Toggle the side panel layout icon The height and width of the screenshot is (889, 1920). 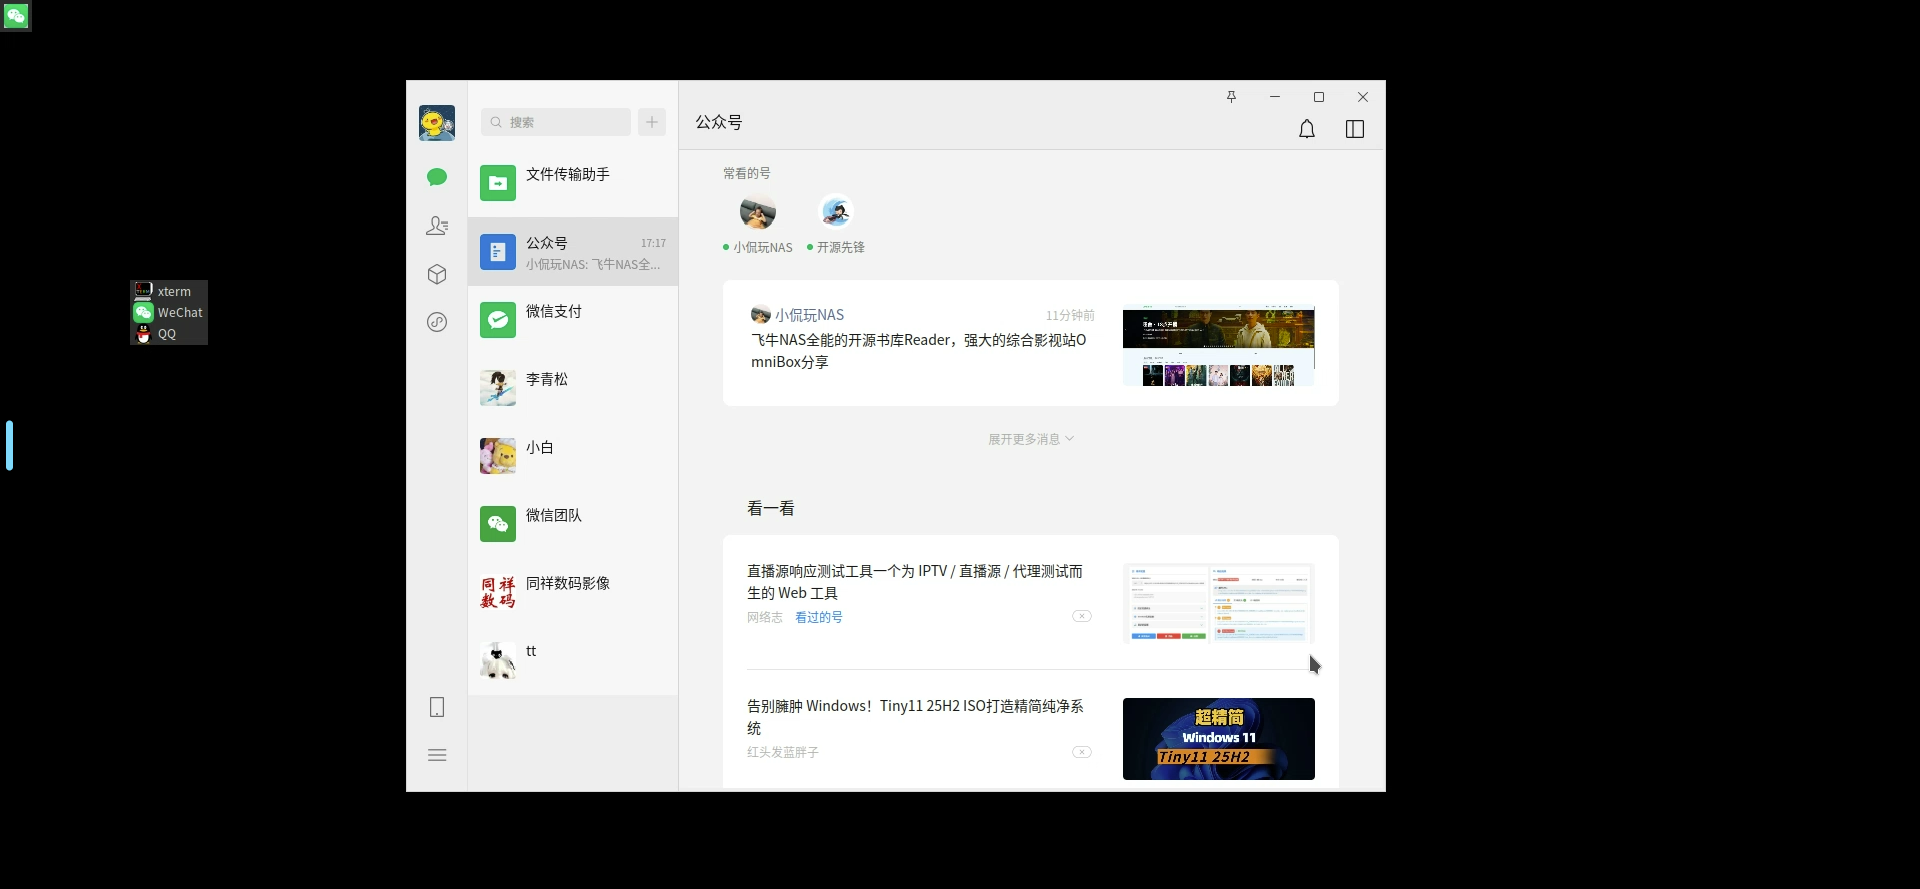[1355, 129]
